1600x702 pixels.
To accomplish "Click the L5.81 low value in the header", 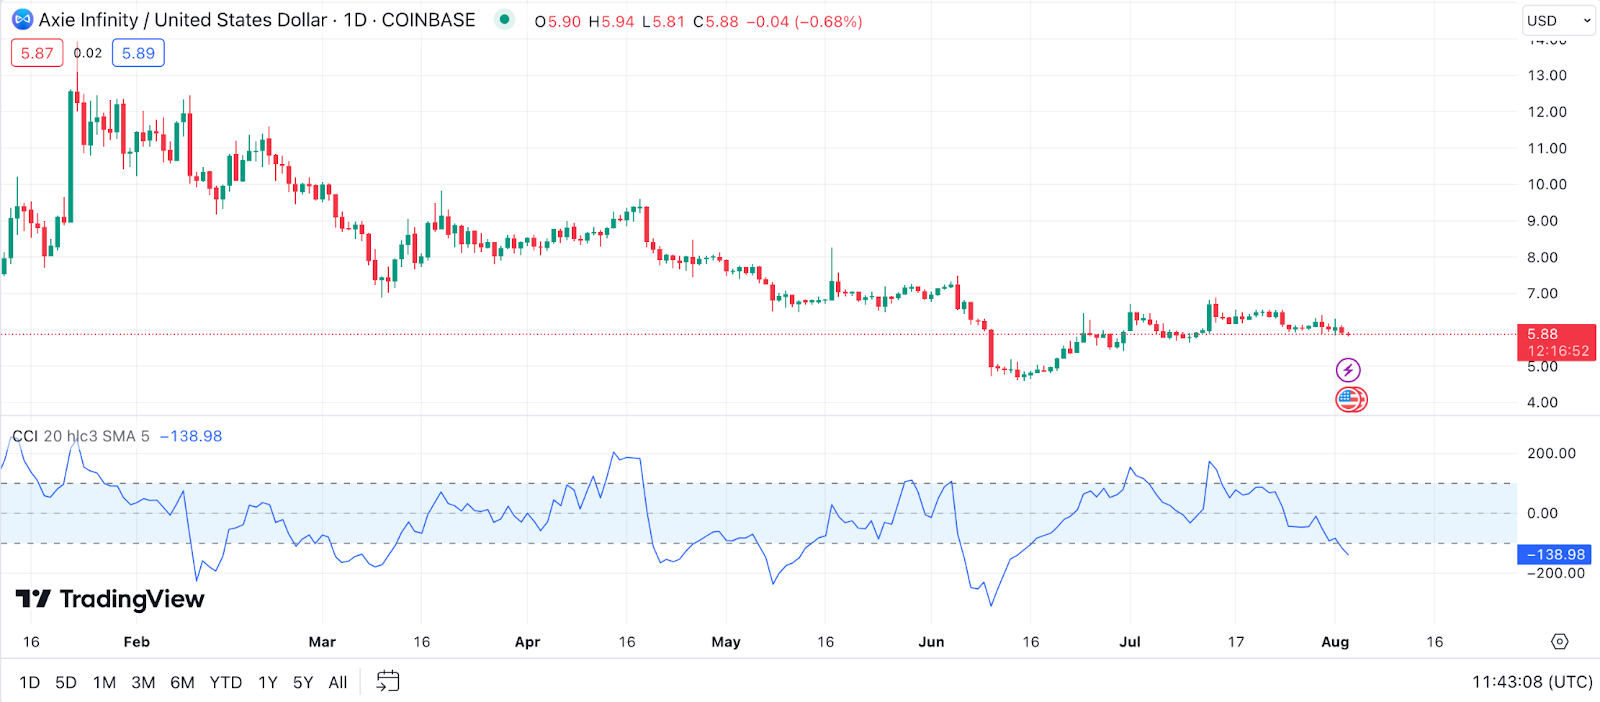I will [x=664, y=21].
